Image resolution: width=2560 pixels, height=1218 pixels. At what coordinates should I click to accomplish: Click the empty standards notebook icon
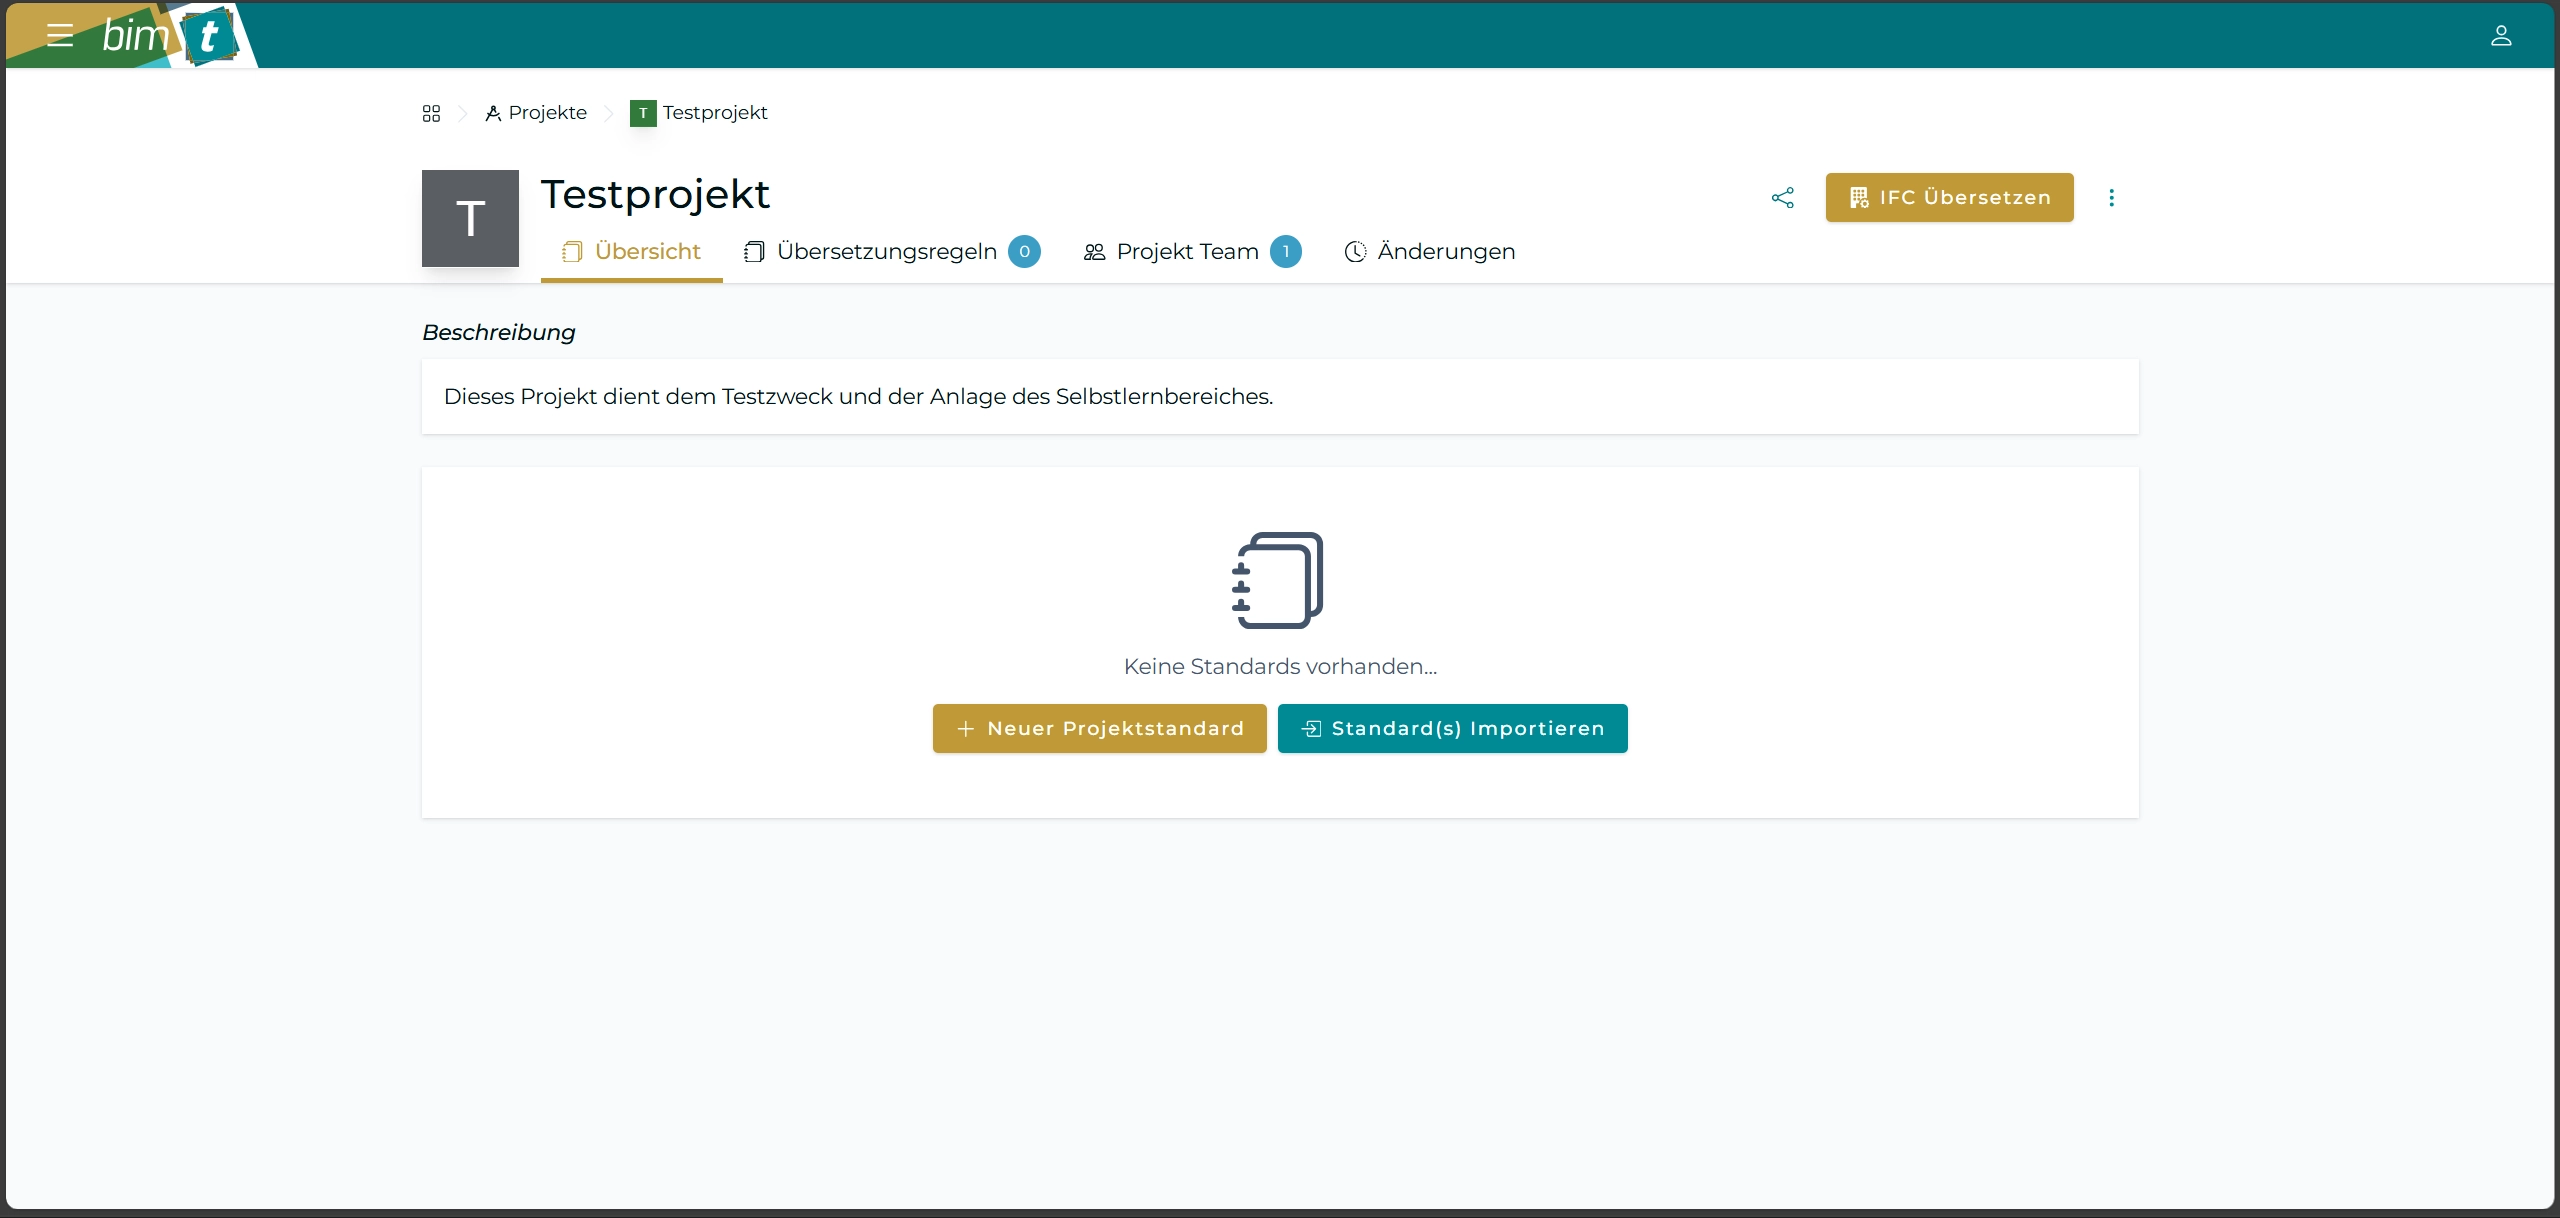1278,580
